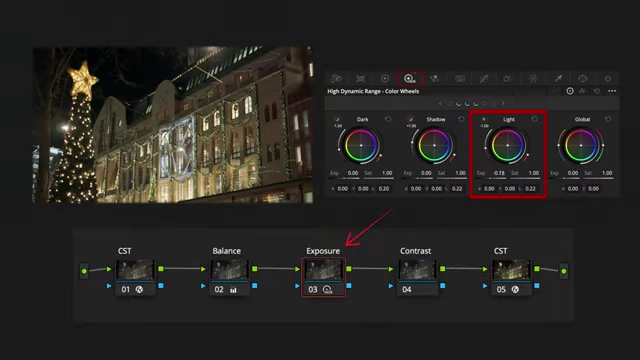Screen dimensions: 640x360
Task: Click Dark Exp value 0.00
Action: (353, 173)
